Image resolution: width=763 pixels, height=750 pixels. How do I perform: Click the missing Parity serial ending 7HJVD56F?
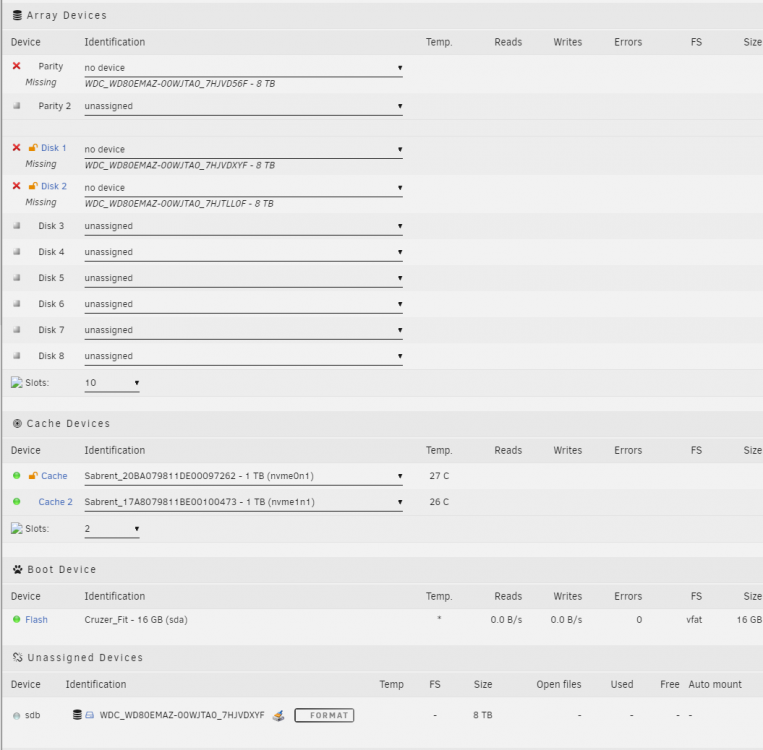point(180,84)
